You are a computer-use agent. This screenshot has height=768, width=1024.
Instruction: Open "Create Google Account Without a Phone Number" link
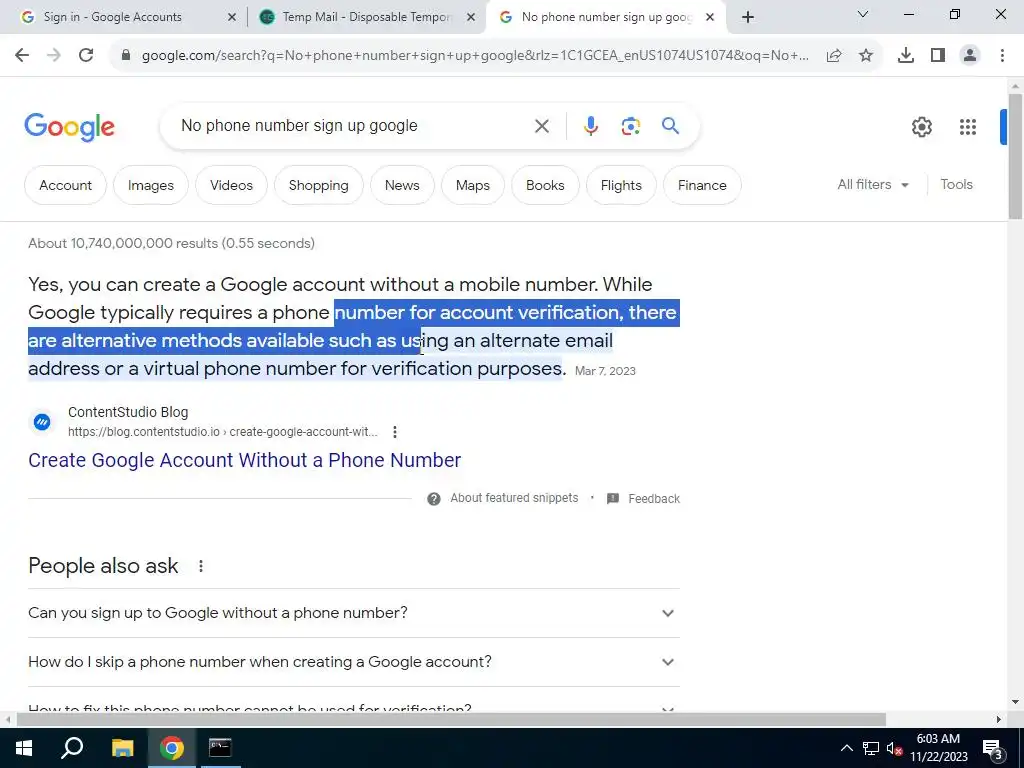244,460
